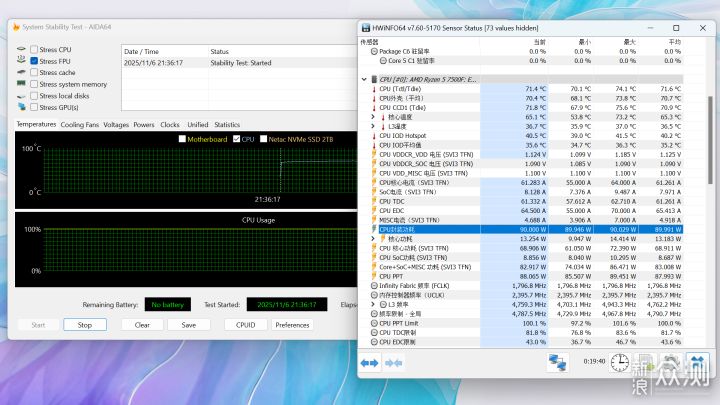
Task: Click the Save button in AIDA64
Action: [189, 325]
